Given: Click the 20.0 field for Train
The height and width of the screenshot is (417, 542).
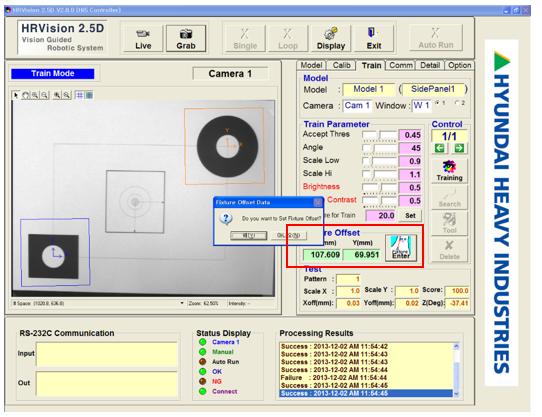Looking at the screenshot, I should coord(381,216).
